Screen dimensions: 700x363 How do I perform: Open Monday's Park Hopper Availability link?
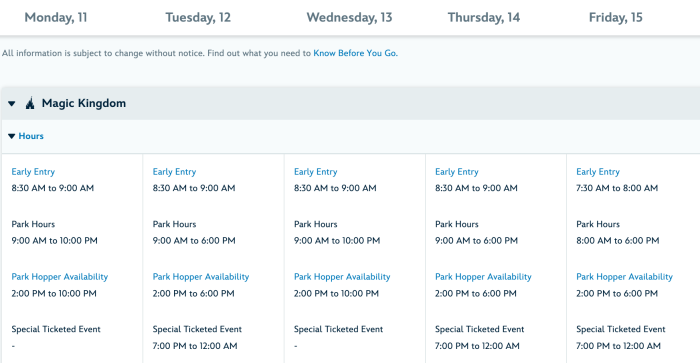click(60, 277)
